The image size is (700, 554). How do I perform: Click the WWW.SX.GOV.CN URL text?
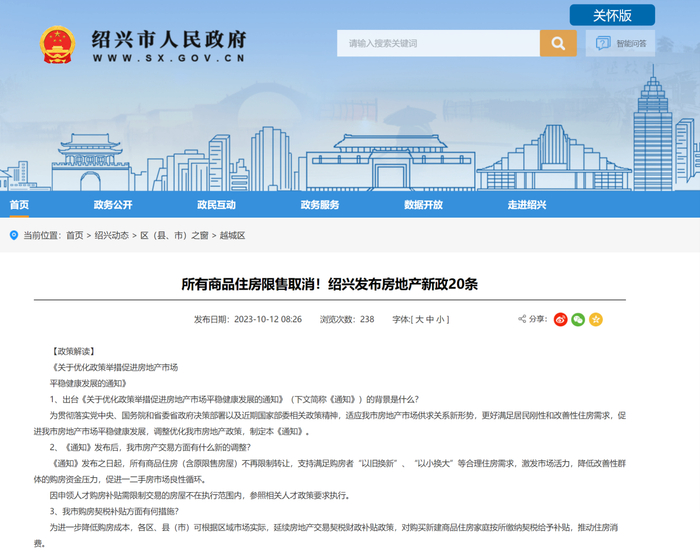pos(169,58)
